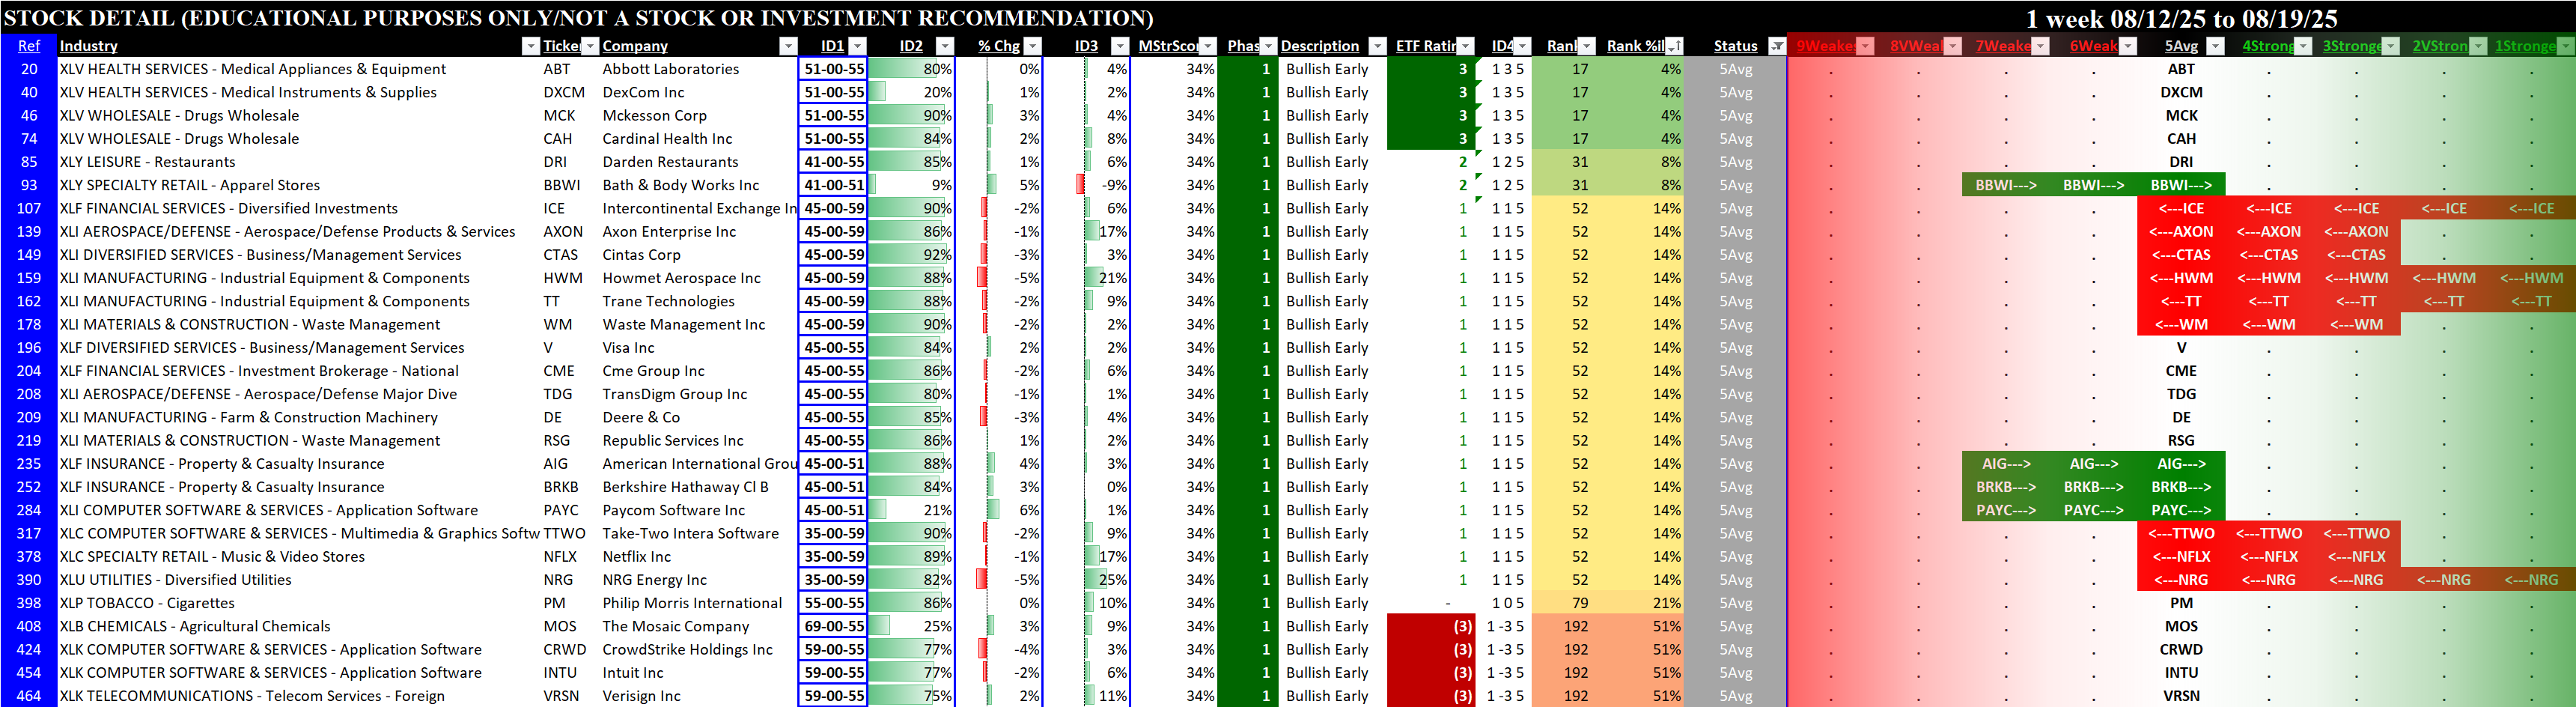Select 'XLY LEISURE - Restaurants' industry cell
This screenshot has height=707, width=2576.
147,162
